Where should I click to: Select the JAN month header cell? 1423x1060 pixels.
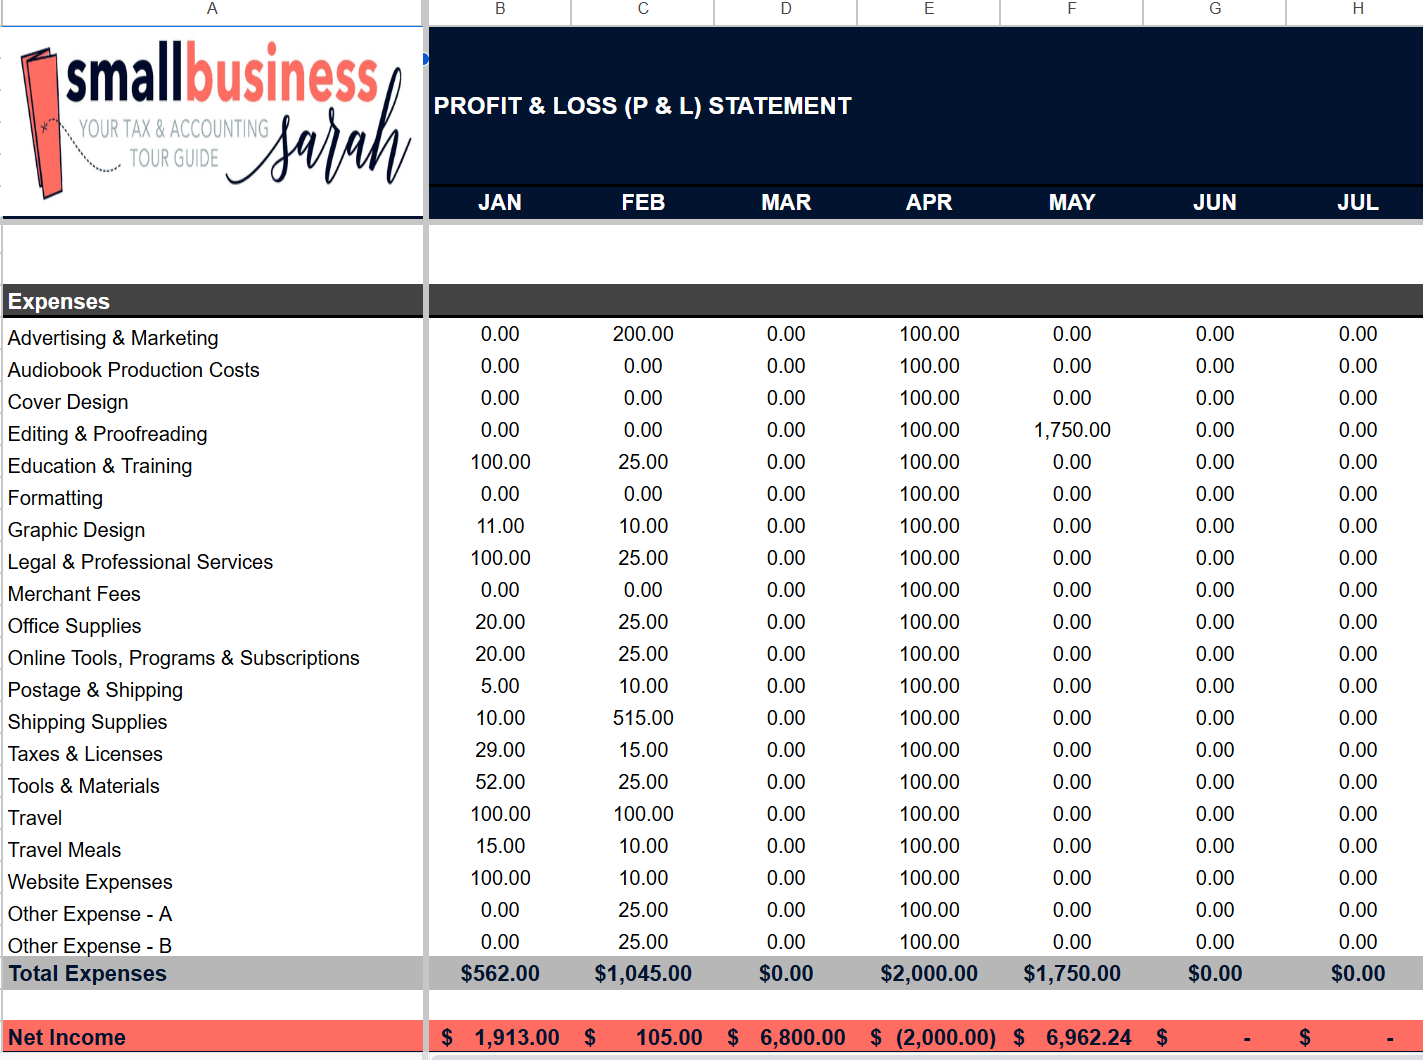499,202
